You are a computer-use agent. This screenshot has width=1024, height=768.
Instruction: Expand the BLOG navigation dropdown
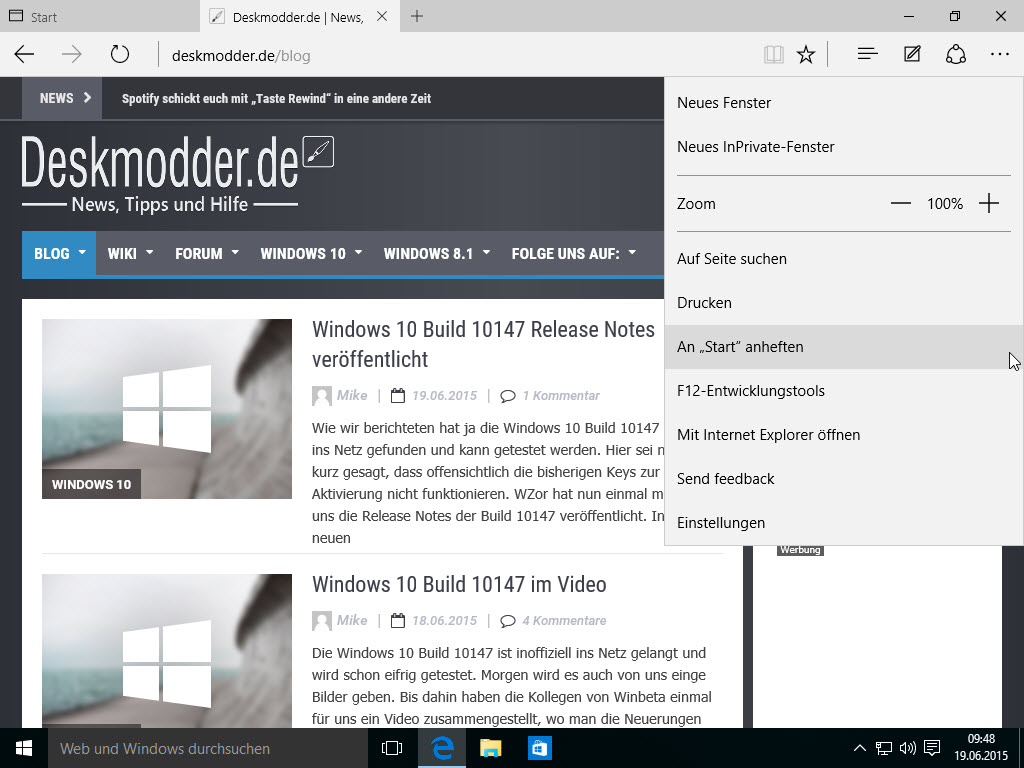pyautogui.click(x=59, y=253)
